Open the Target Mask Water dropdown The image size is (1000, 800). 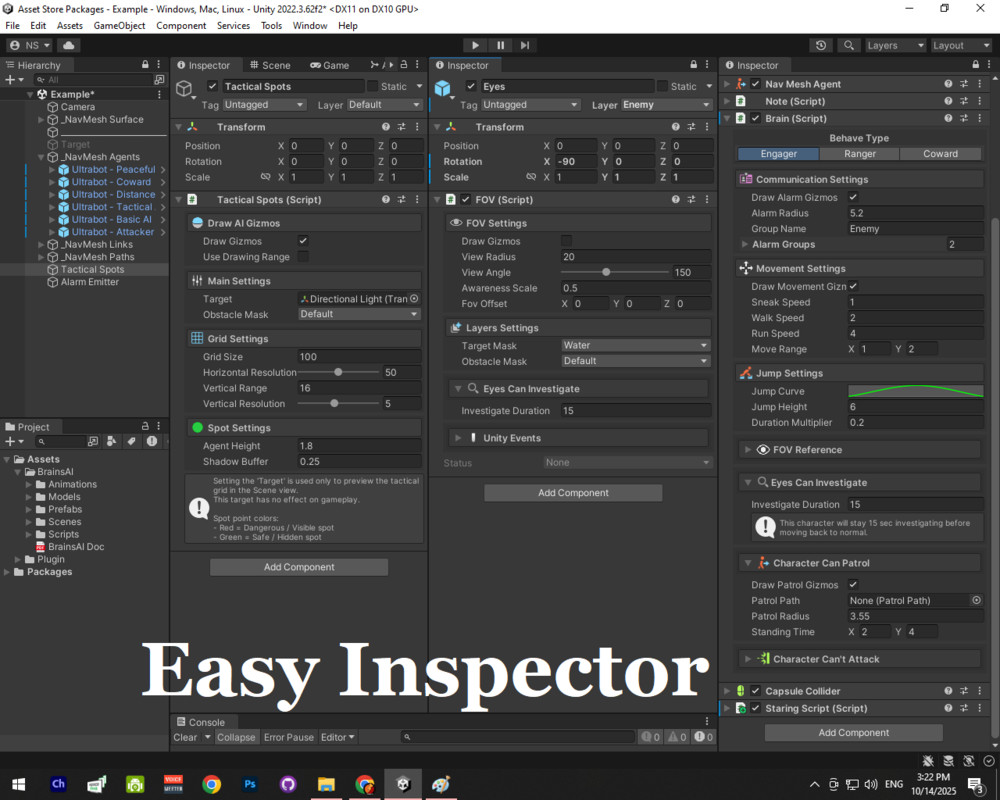coord(635,345)
